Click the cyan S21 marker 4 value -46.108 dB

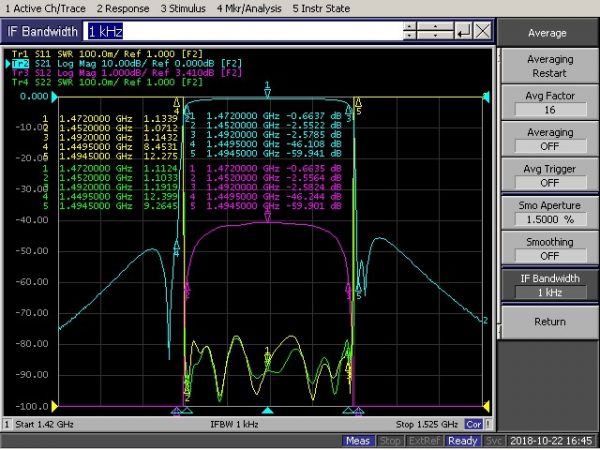coord(315,144)
